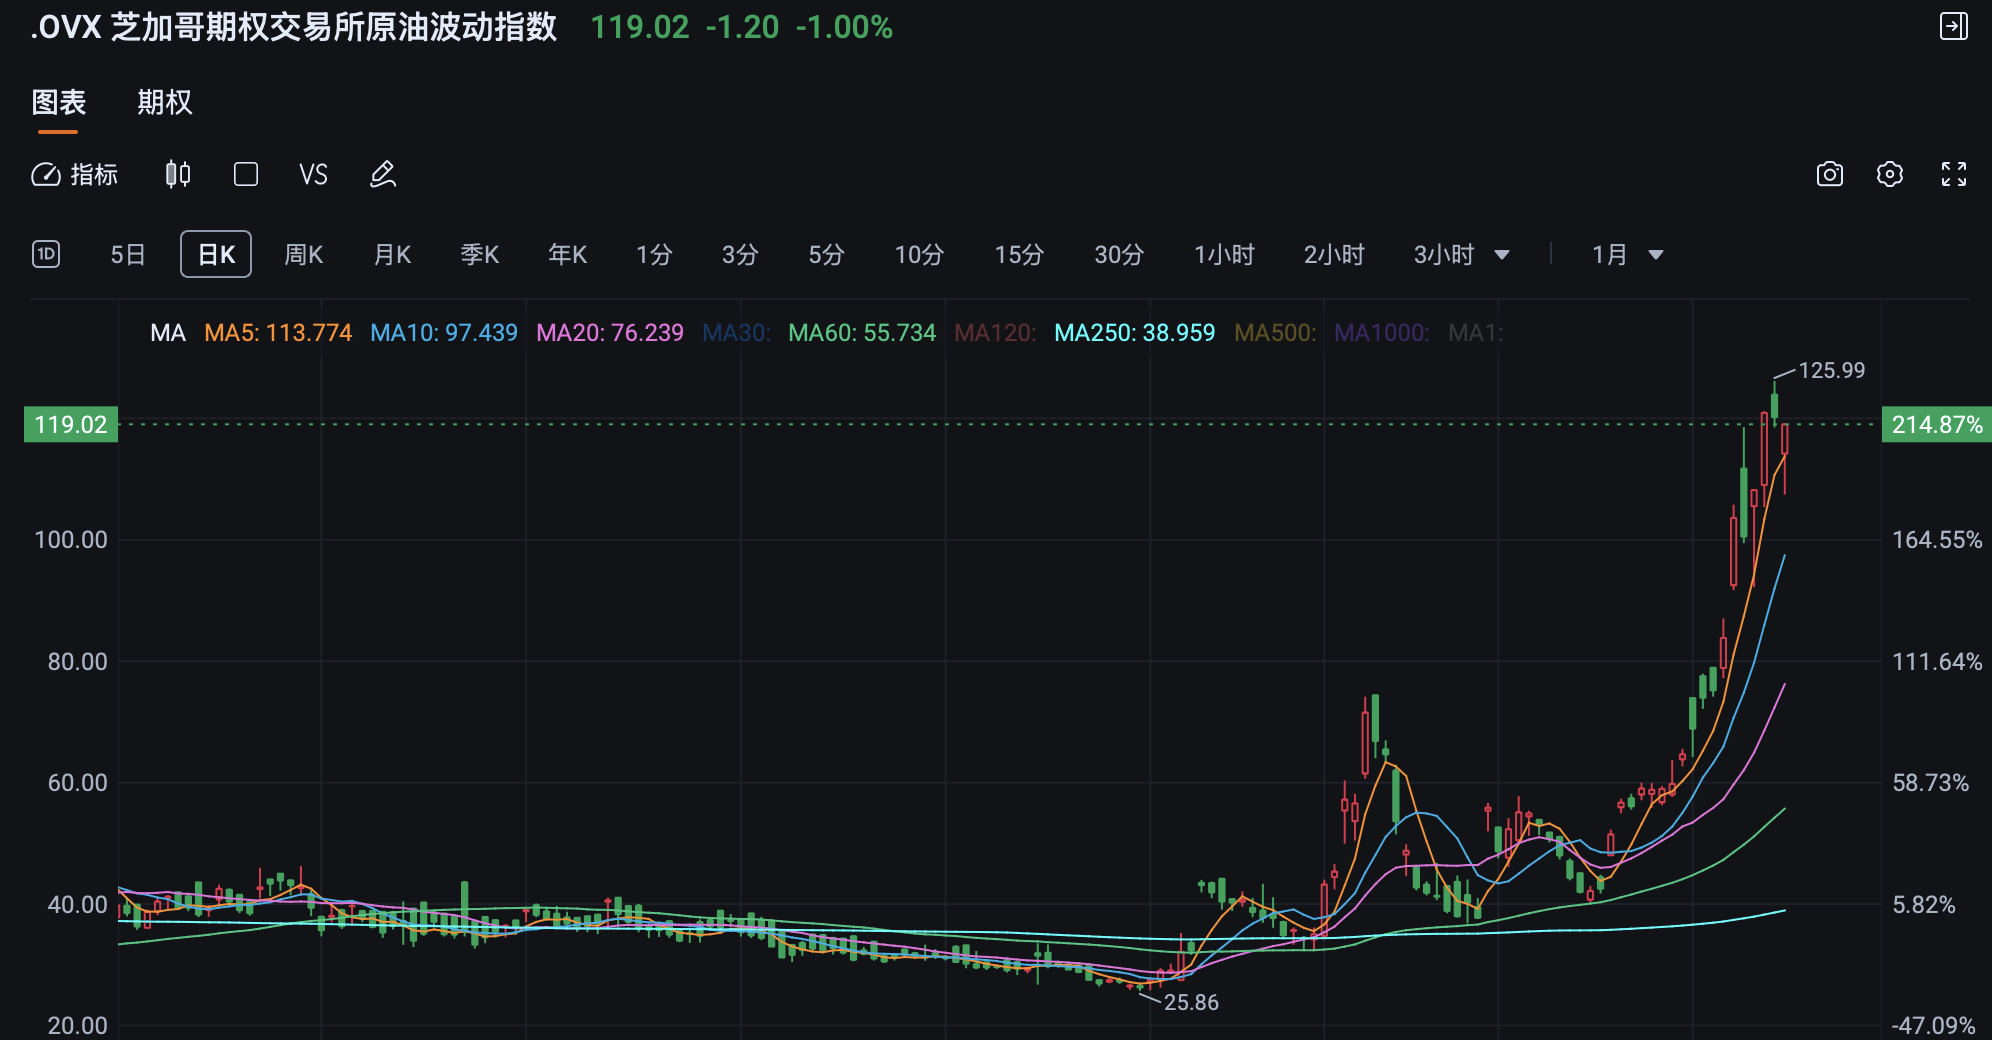Click the 1D interval icon

(46, 254)
